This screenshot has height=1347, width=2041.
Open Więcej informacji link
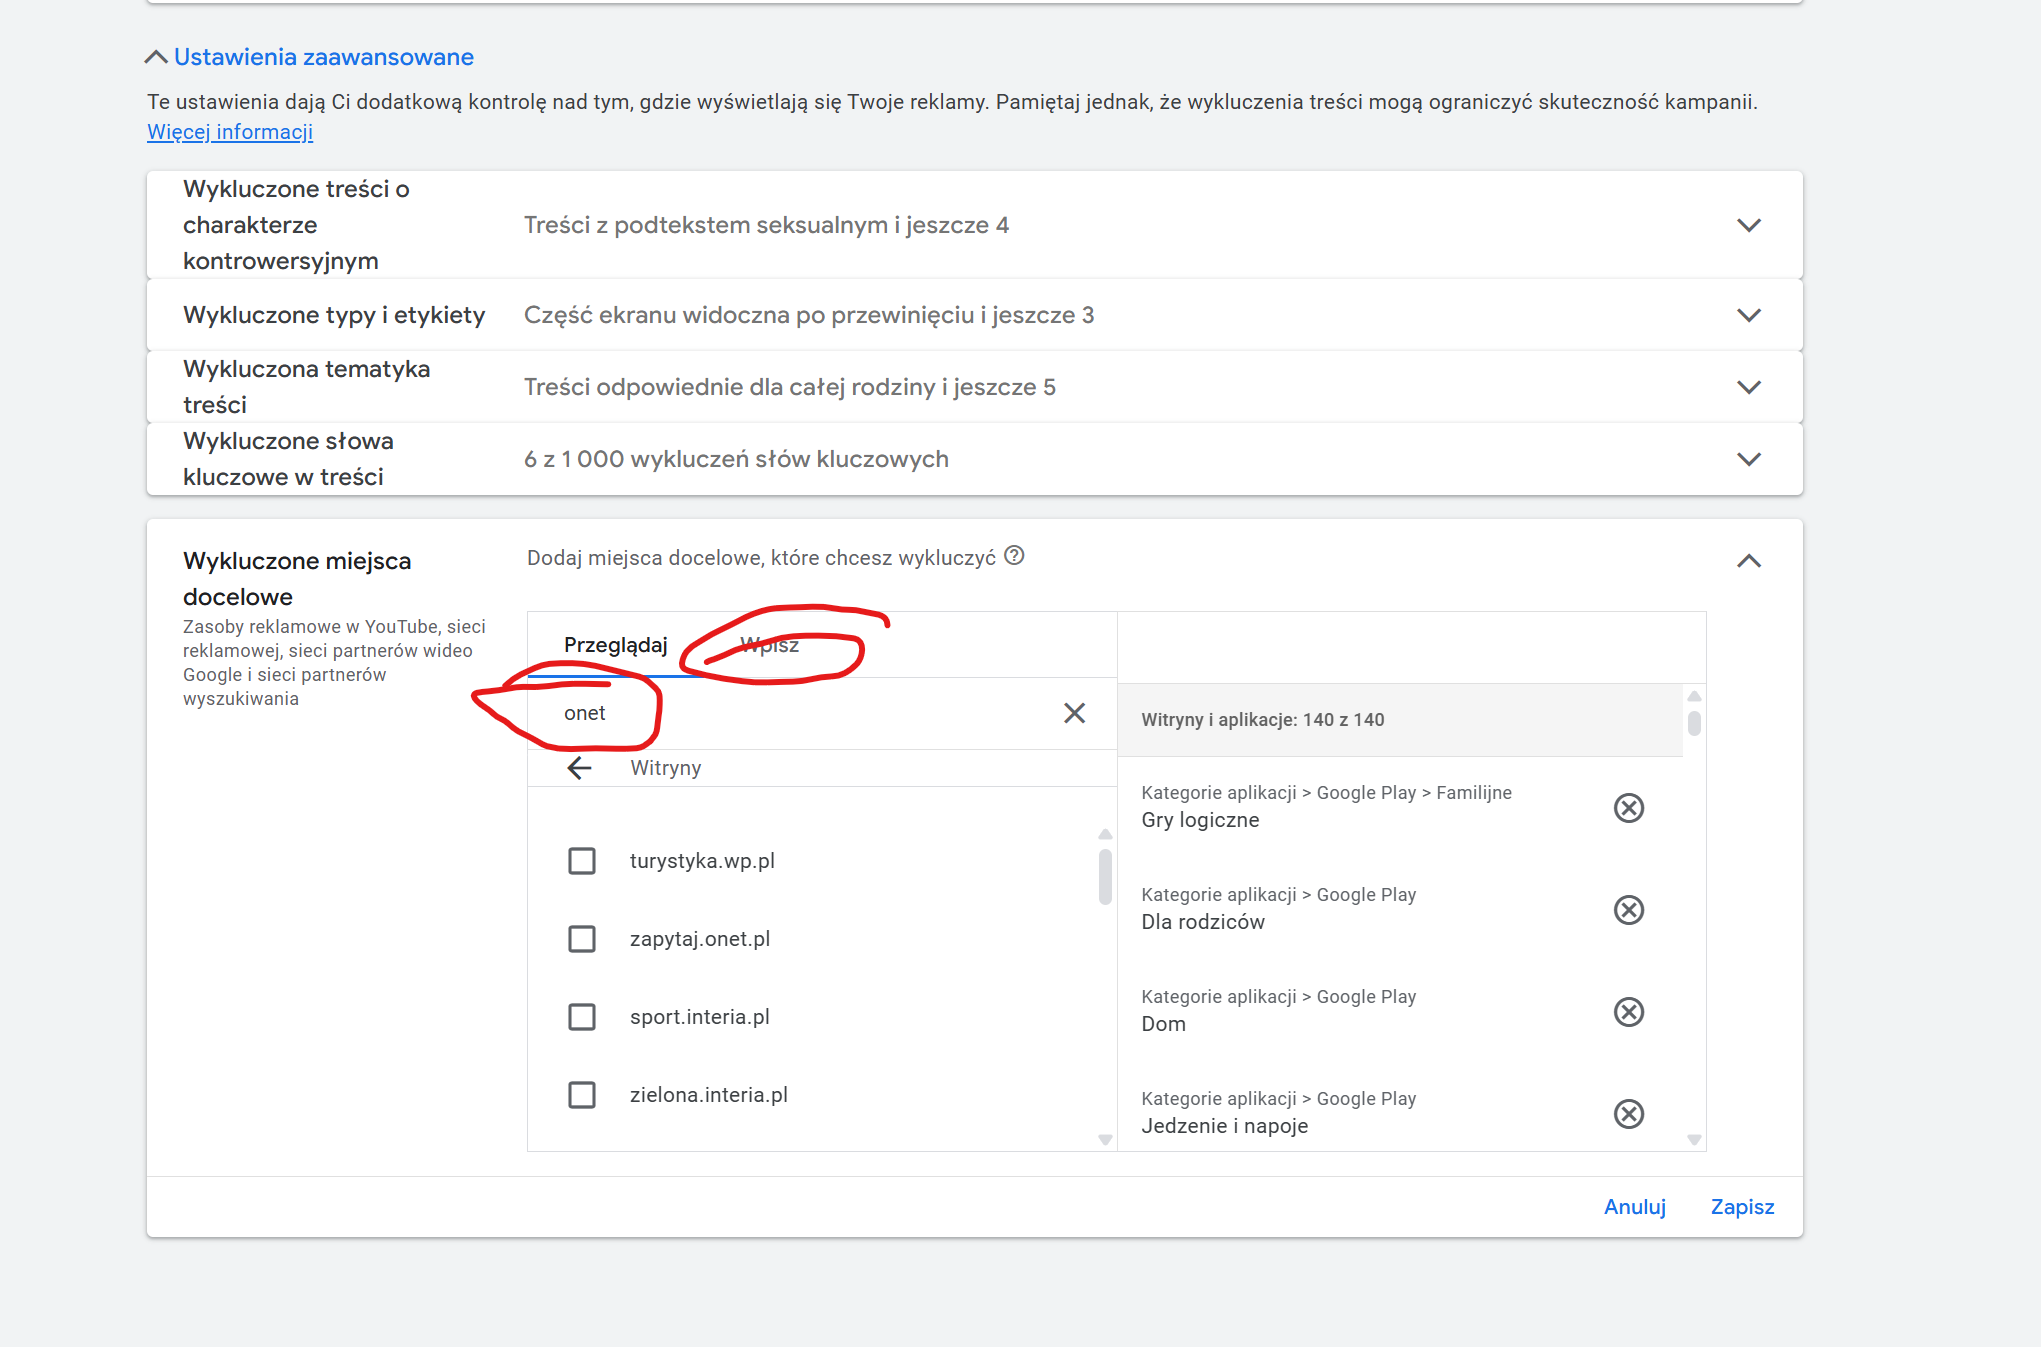(230, 132)
